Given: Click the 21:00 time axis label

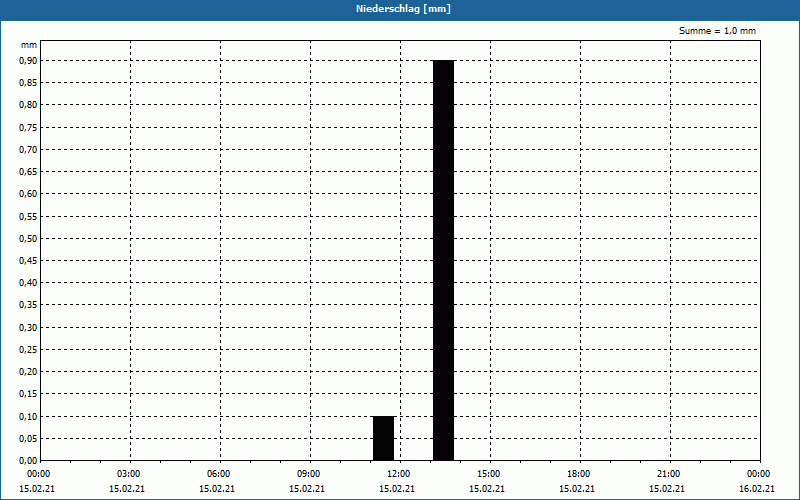Looking at the screenshot, I should tap(668, 474).
